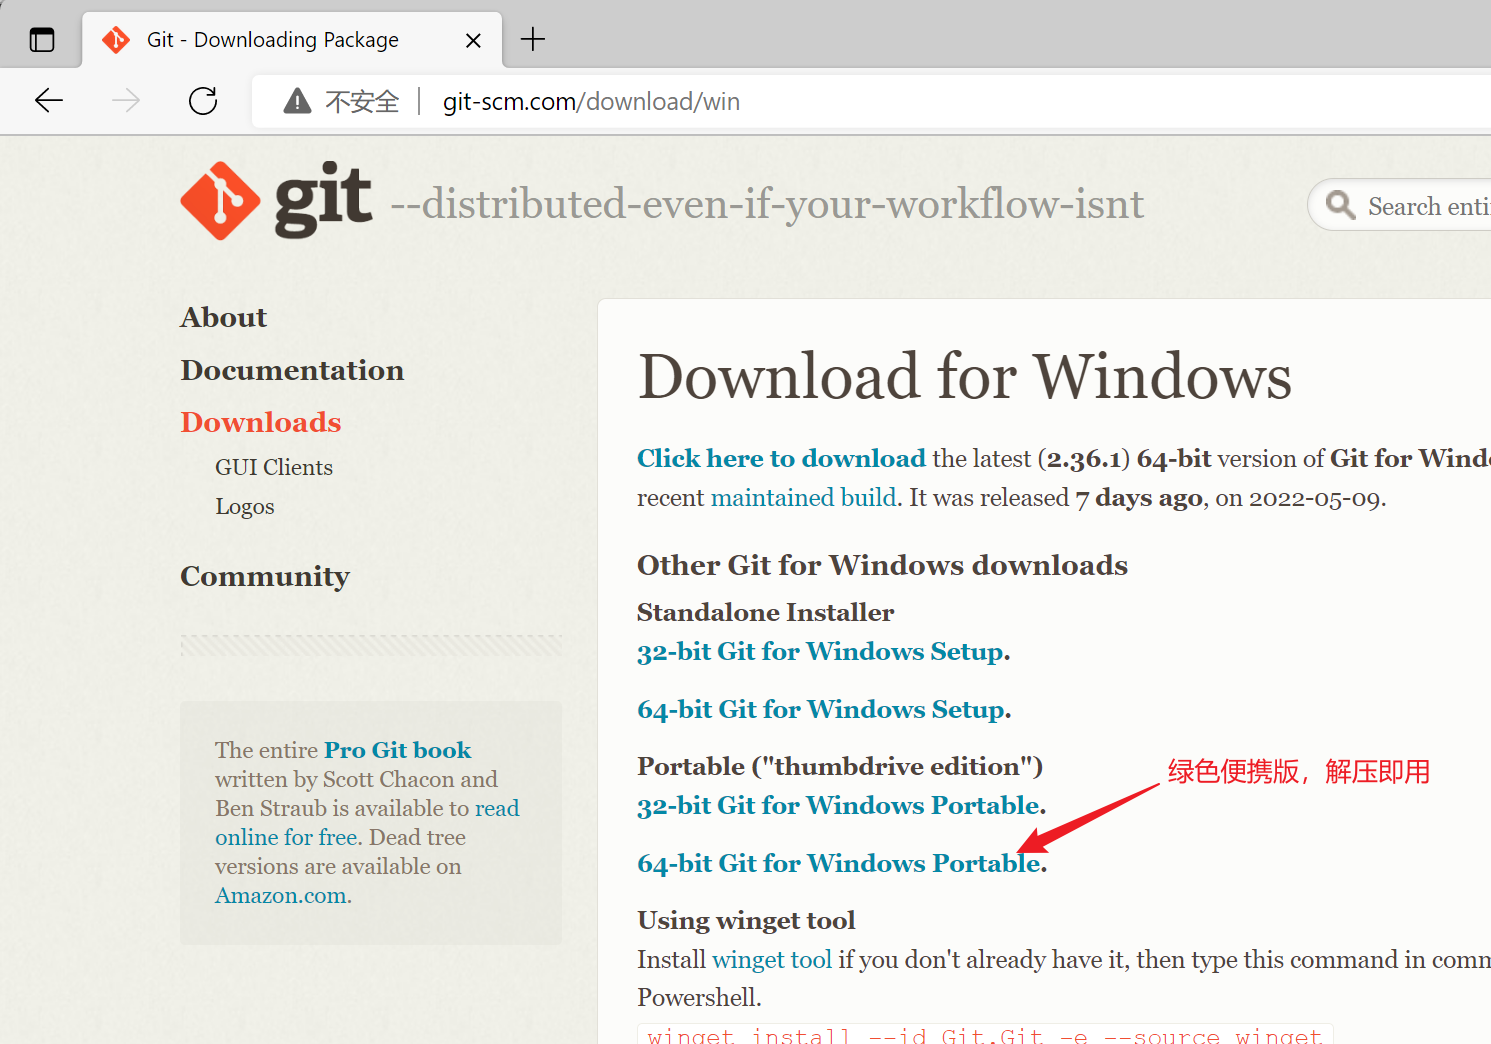Select the Git - Downloading Package tab
Viewport: 1491px width, 1044px height.
coord(292,40)
